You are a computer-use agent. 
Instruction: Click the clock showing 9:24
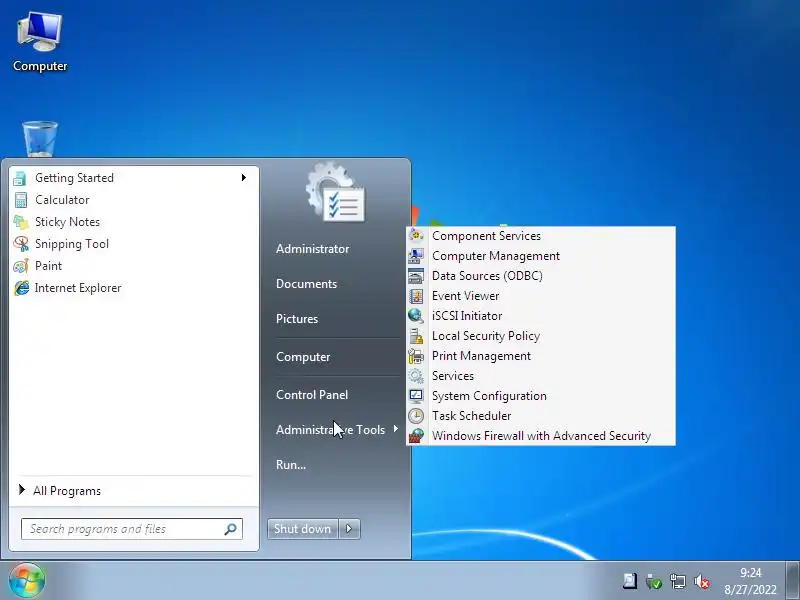(x=750, y=581)
